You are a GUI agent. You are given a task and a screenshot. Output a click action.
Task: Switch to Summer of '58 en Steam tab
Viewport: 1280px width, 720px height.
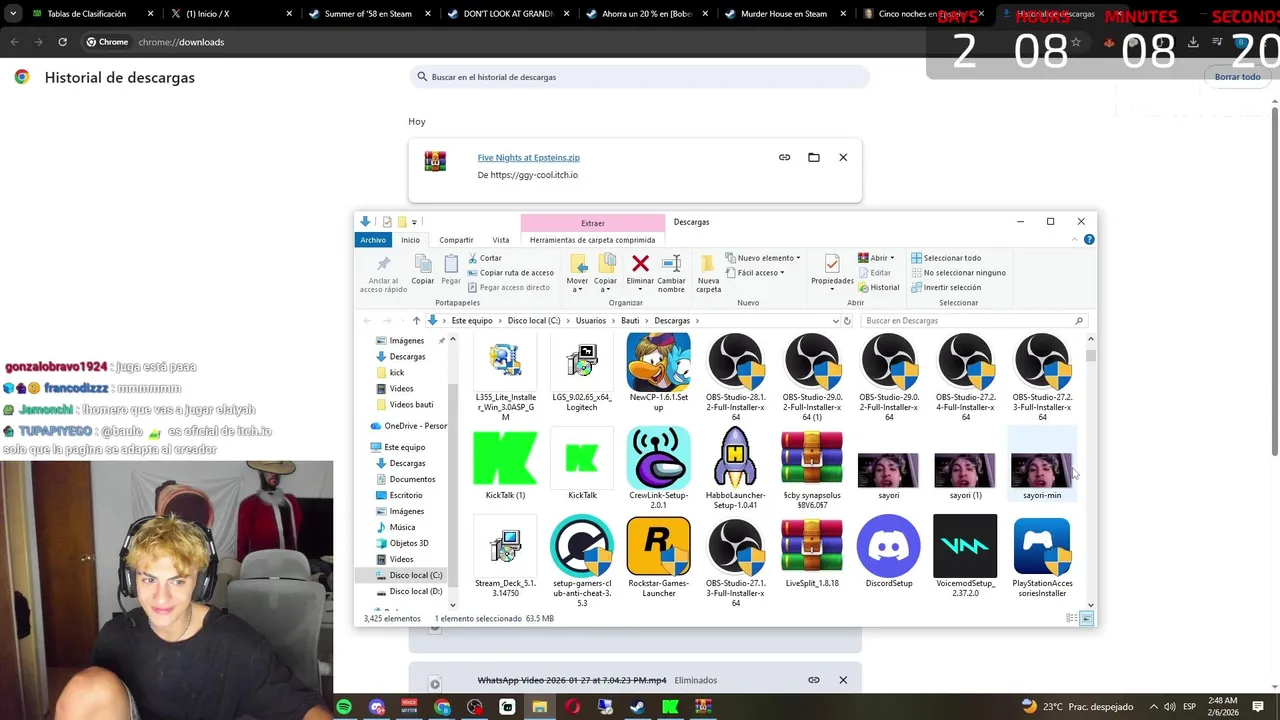point(368,14)
